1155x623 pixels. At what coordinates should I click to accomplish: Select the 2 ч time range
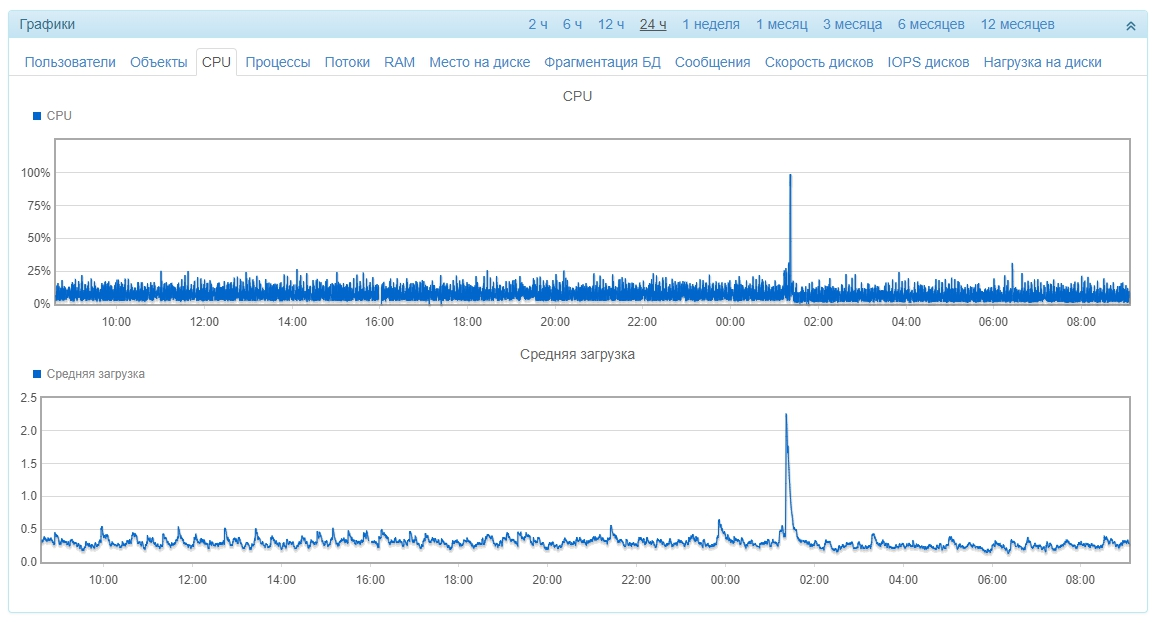click(x=538, y=24)
